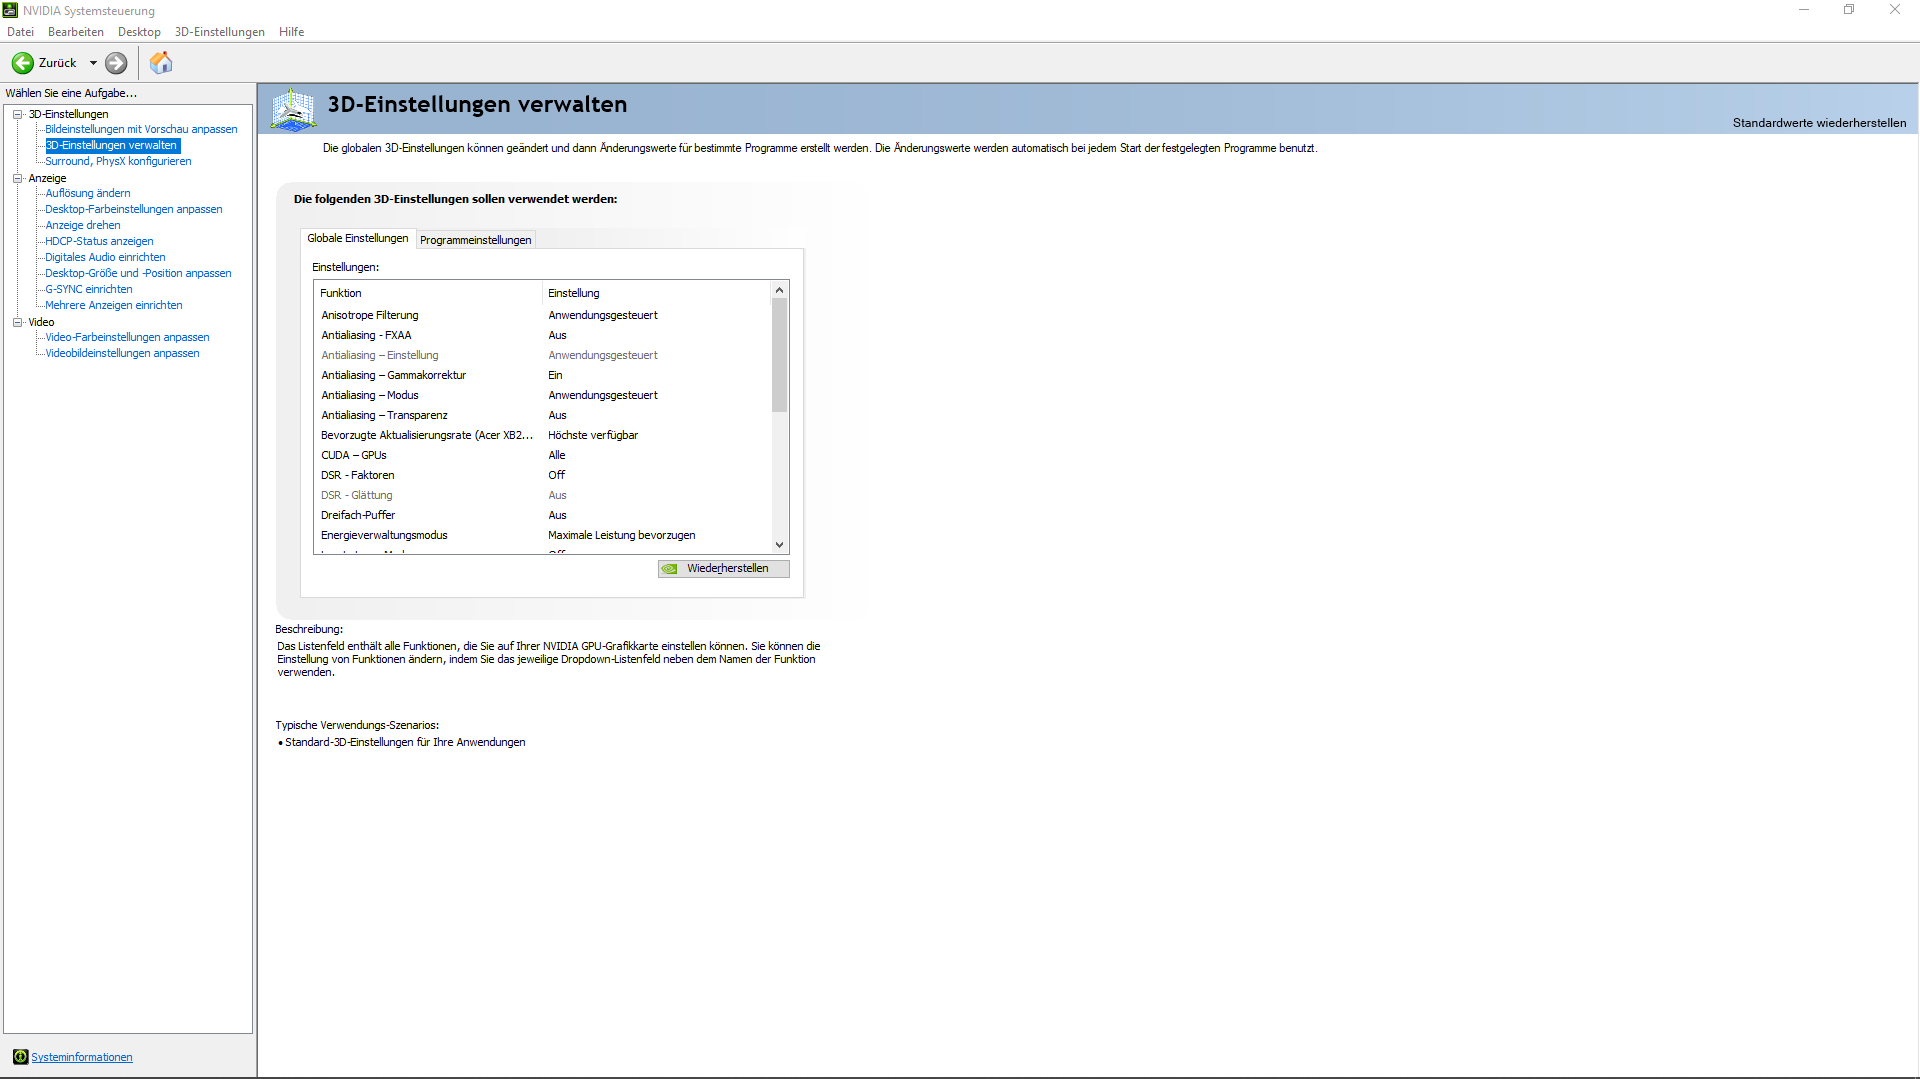Select the DSR - Faktoren row
Viewport: 1920px width, 1079px height.
543,475
